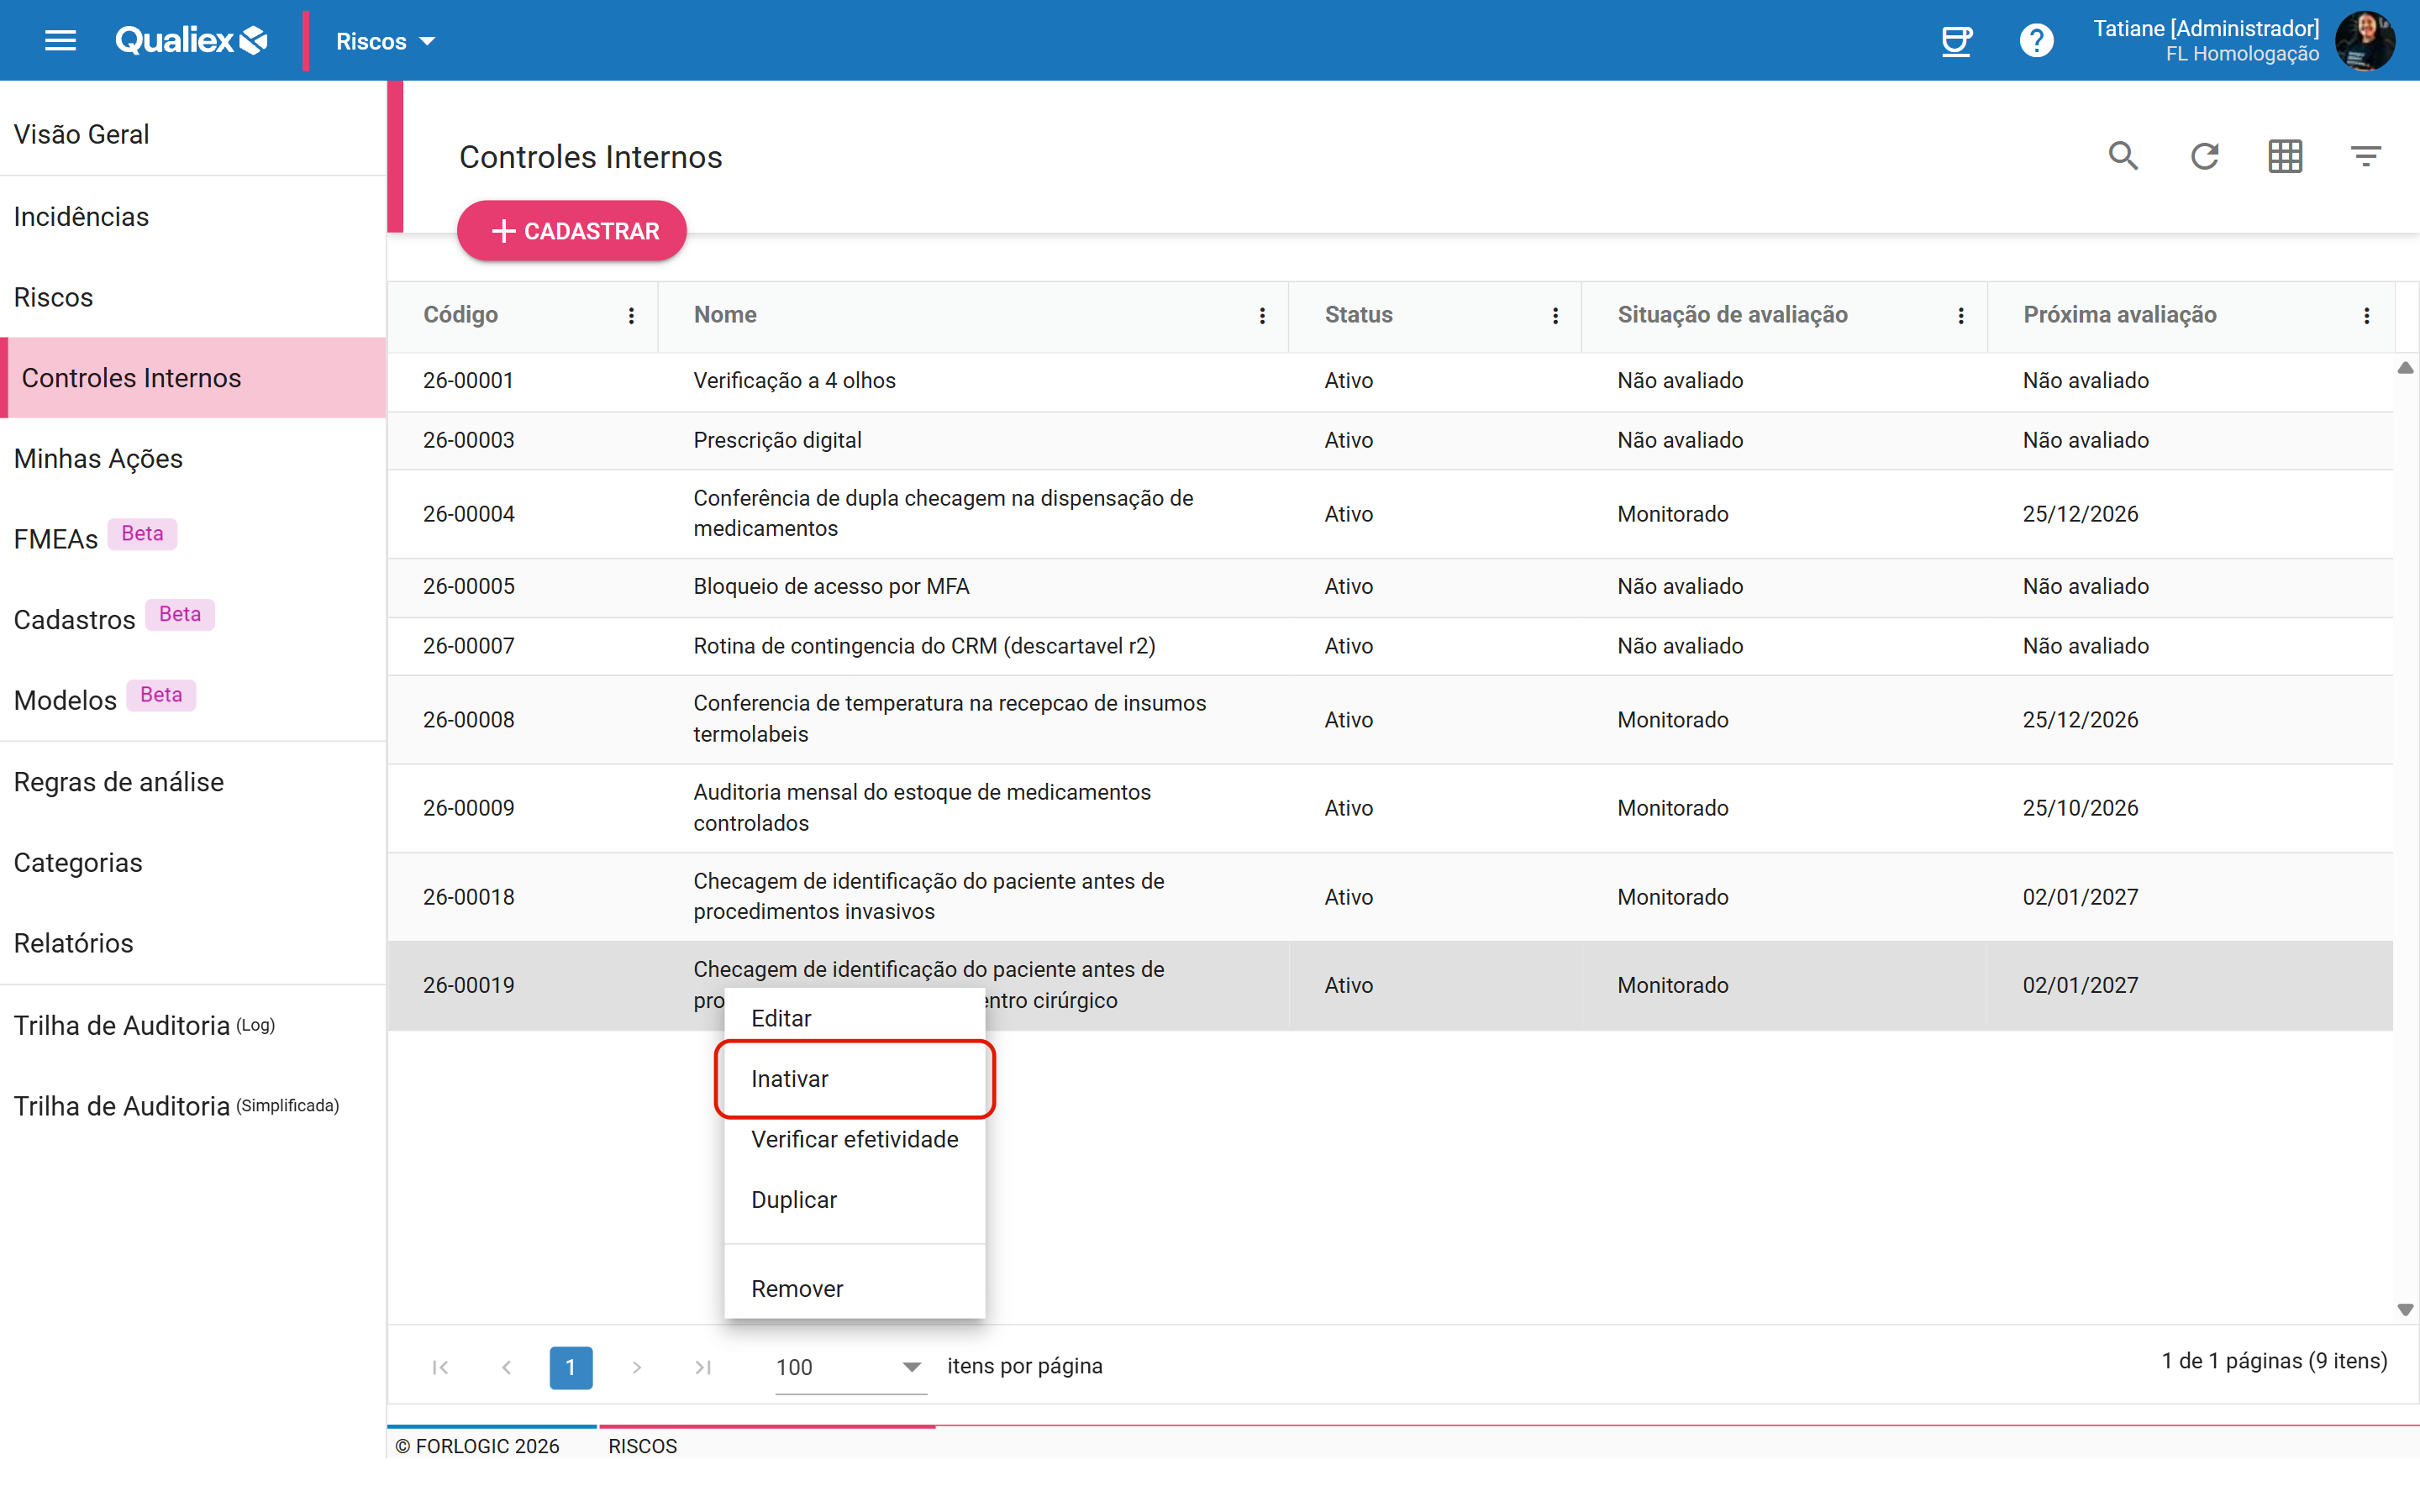The image size is (2420, 1512).
Task: Refresh the Controles Internos list
Action: click(x=2204, y=156)
